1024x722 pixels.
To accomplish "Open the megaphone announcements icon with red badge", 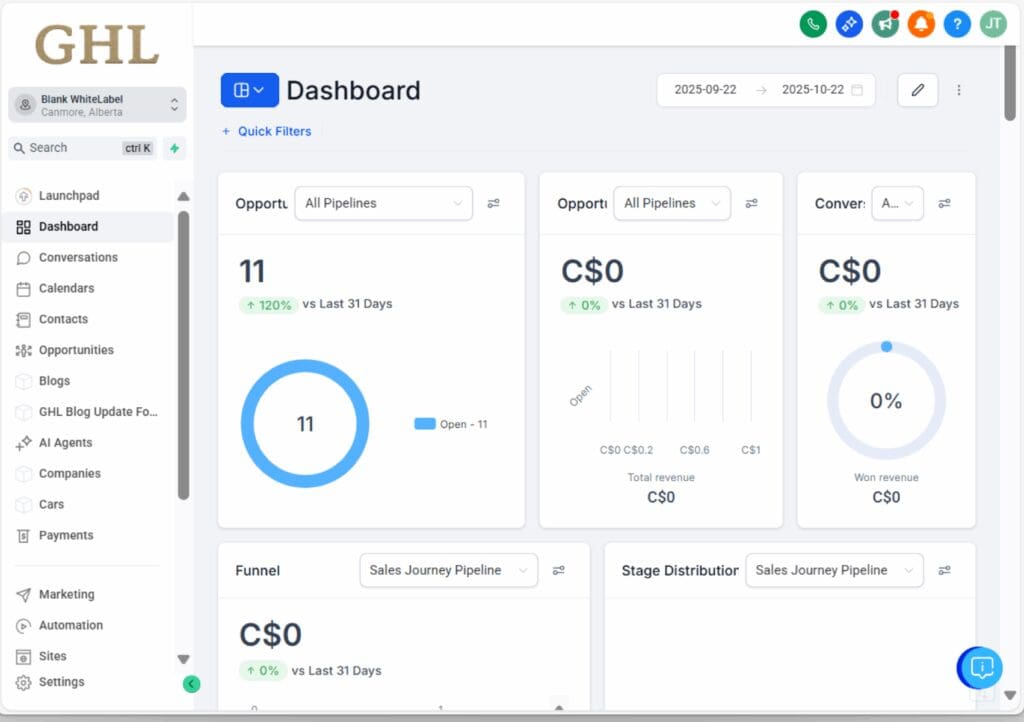I will pos(885,23).
